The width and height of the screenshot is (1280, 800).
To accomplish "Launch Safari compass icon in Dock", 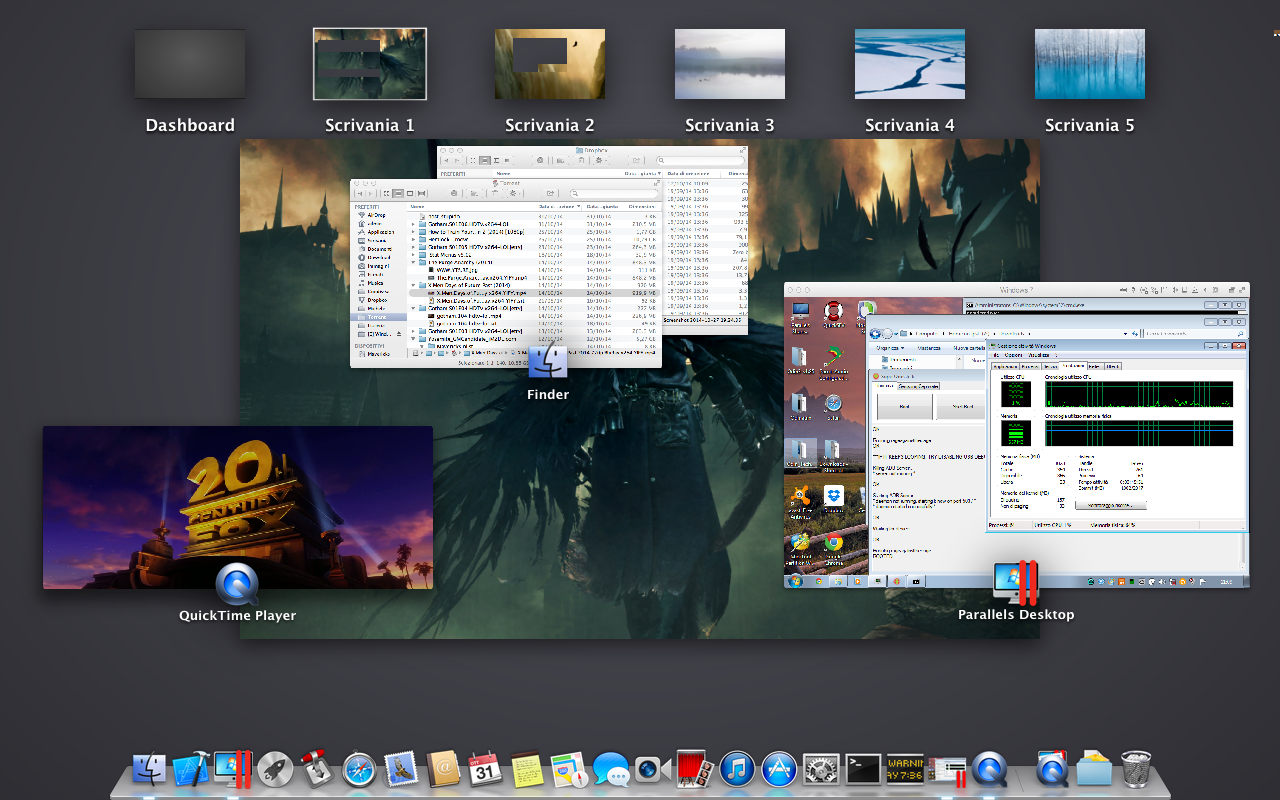I will pyautogui.click(x=359, y=769).
